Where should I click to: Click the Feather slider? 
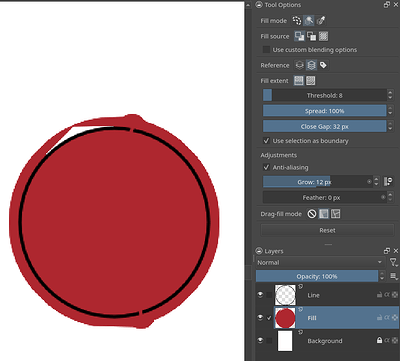click(x=325, y=198)
